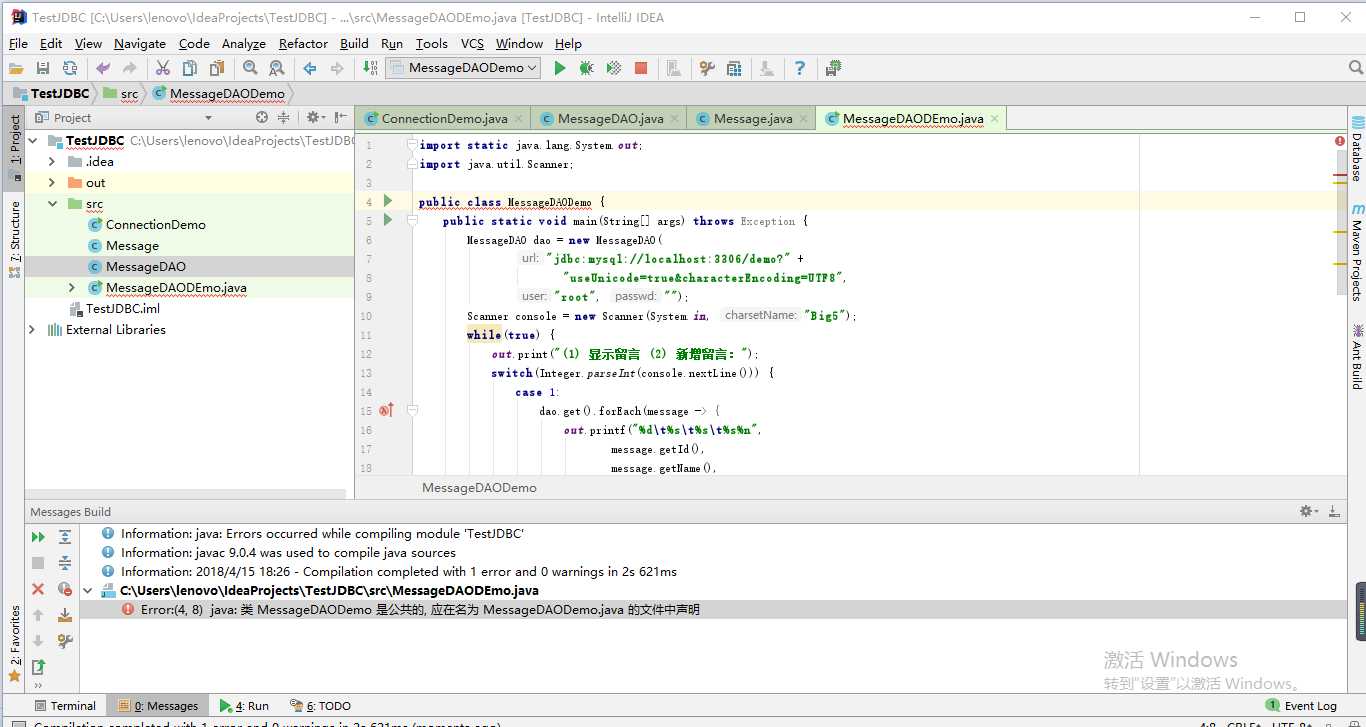The width and height of the screenshot is (1366, 727).
Task: Click Run with Coverage icon
Action: click(614, 68)
